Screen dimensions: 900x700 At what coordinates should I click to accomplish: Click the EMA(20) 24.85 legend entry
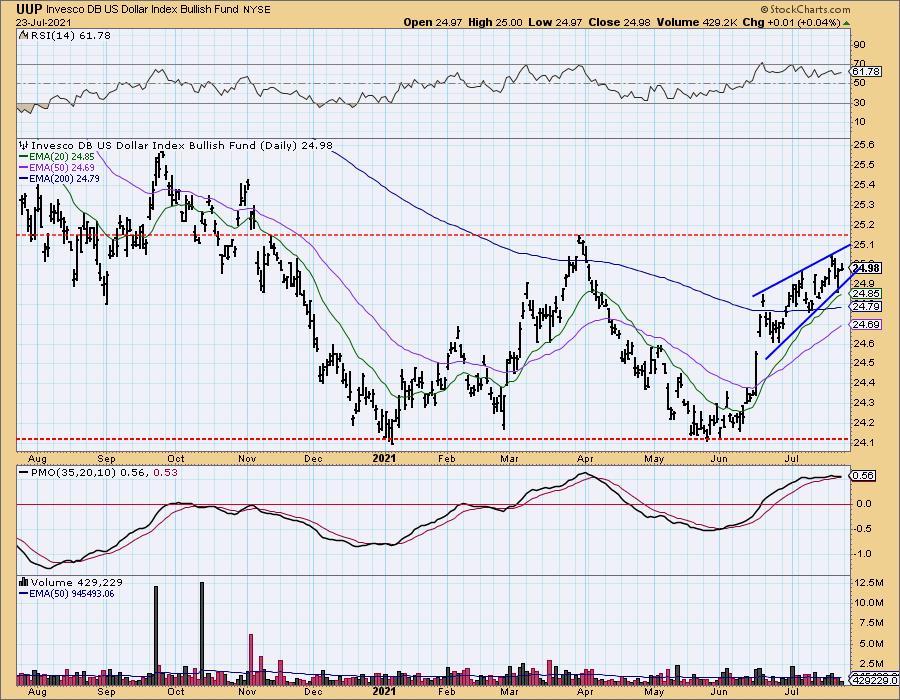point(57,156)
